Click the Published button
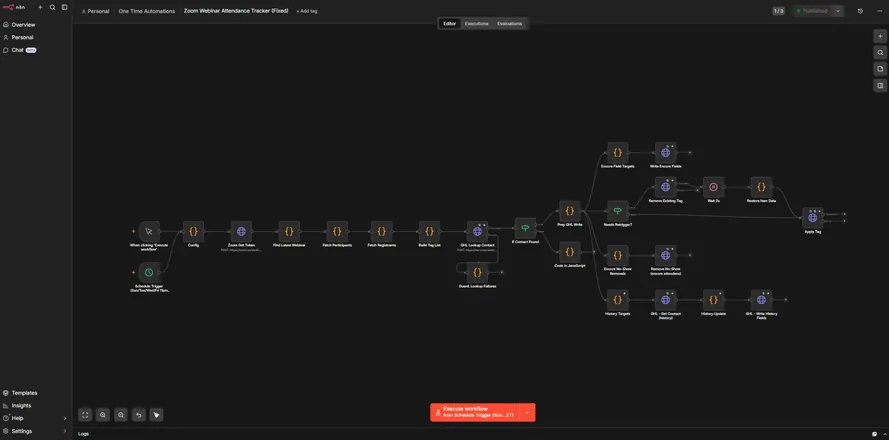The width and height of the screenshot is (889, 440). coord(812,11)
